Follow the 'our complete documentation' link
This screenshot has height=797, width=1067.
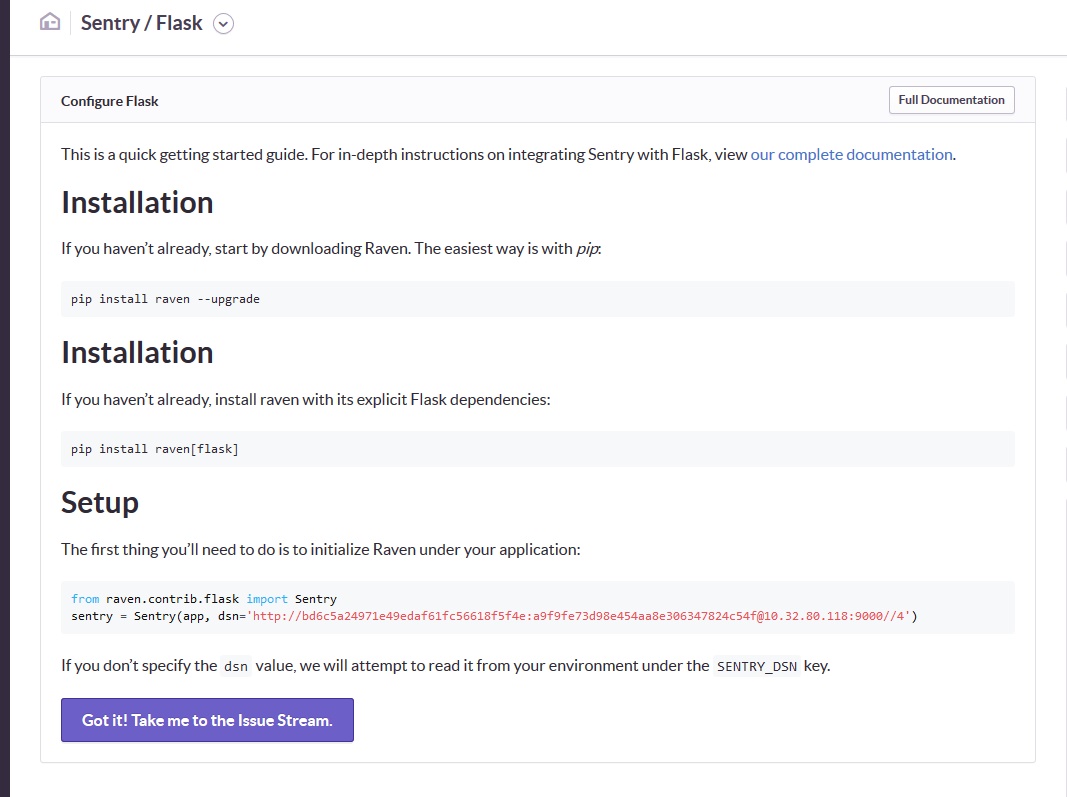pos(851,155)
